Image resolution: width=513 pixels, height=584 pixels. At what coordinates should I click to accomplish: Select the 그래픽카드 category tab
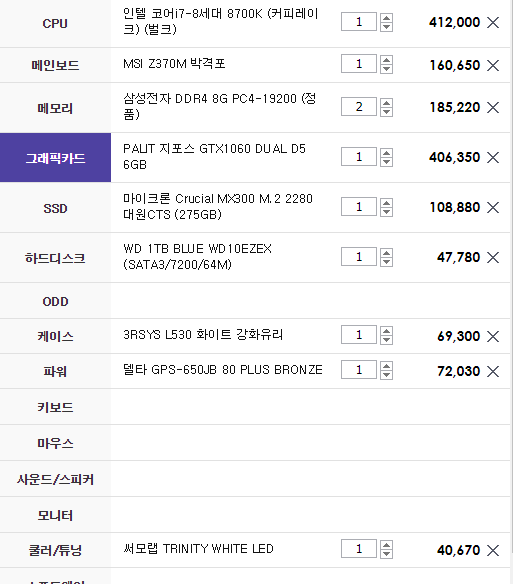pos(56,158)
